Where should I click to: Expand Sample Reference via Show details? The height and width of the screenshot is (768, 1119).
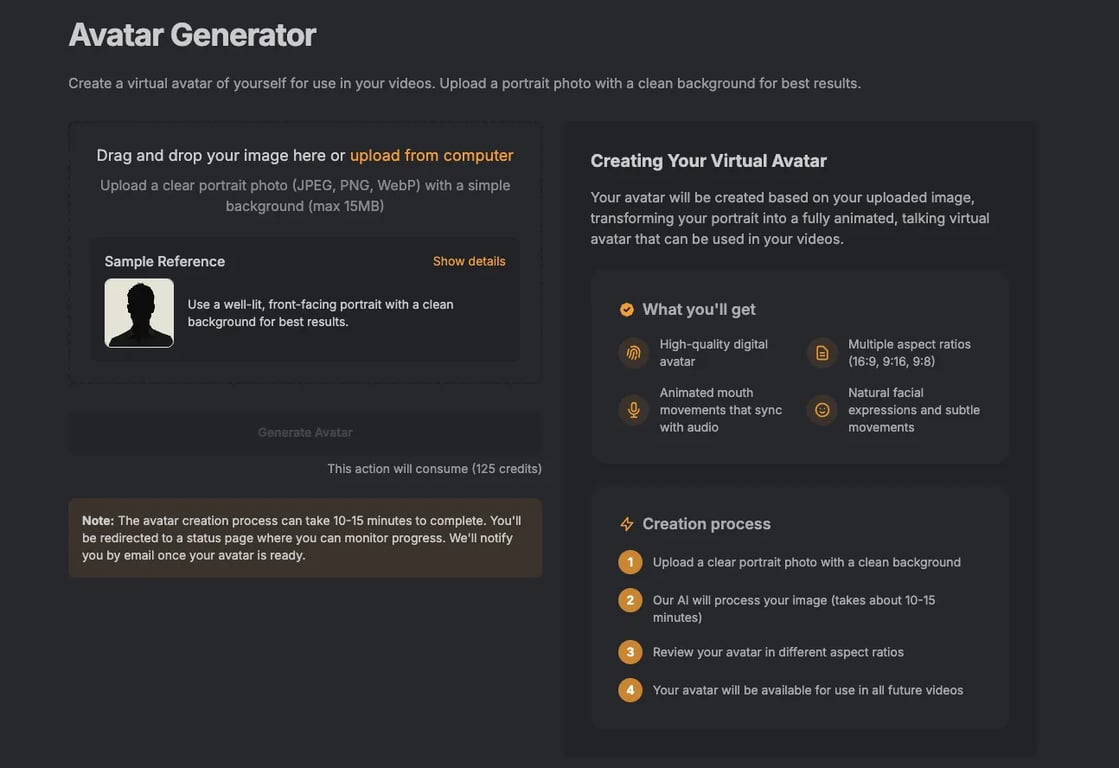pyautogui.click(x=469, y=261)
